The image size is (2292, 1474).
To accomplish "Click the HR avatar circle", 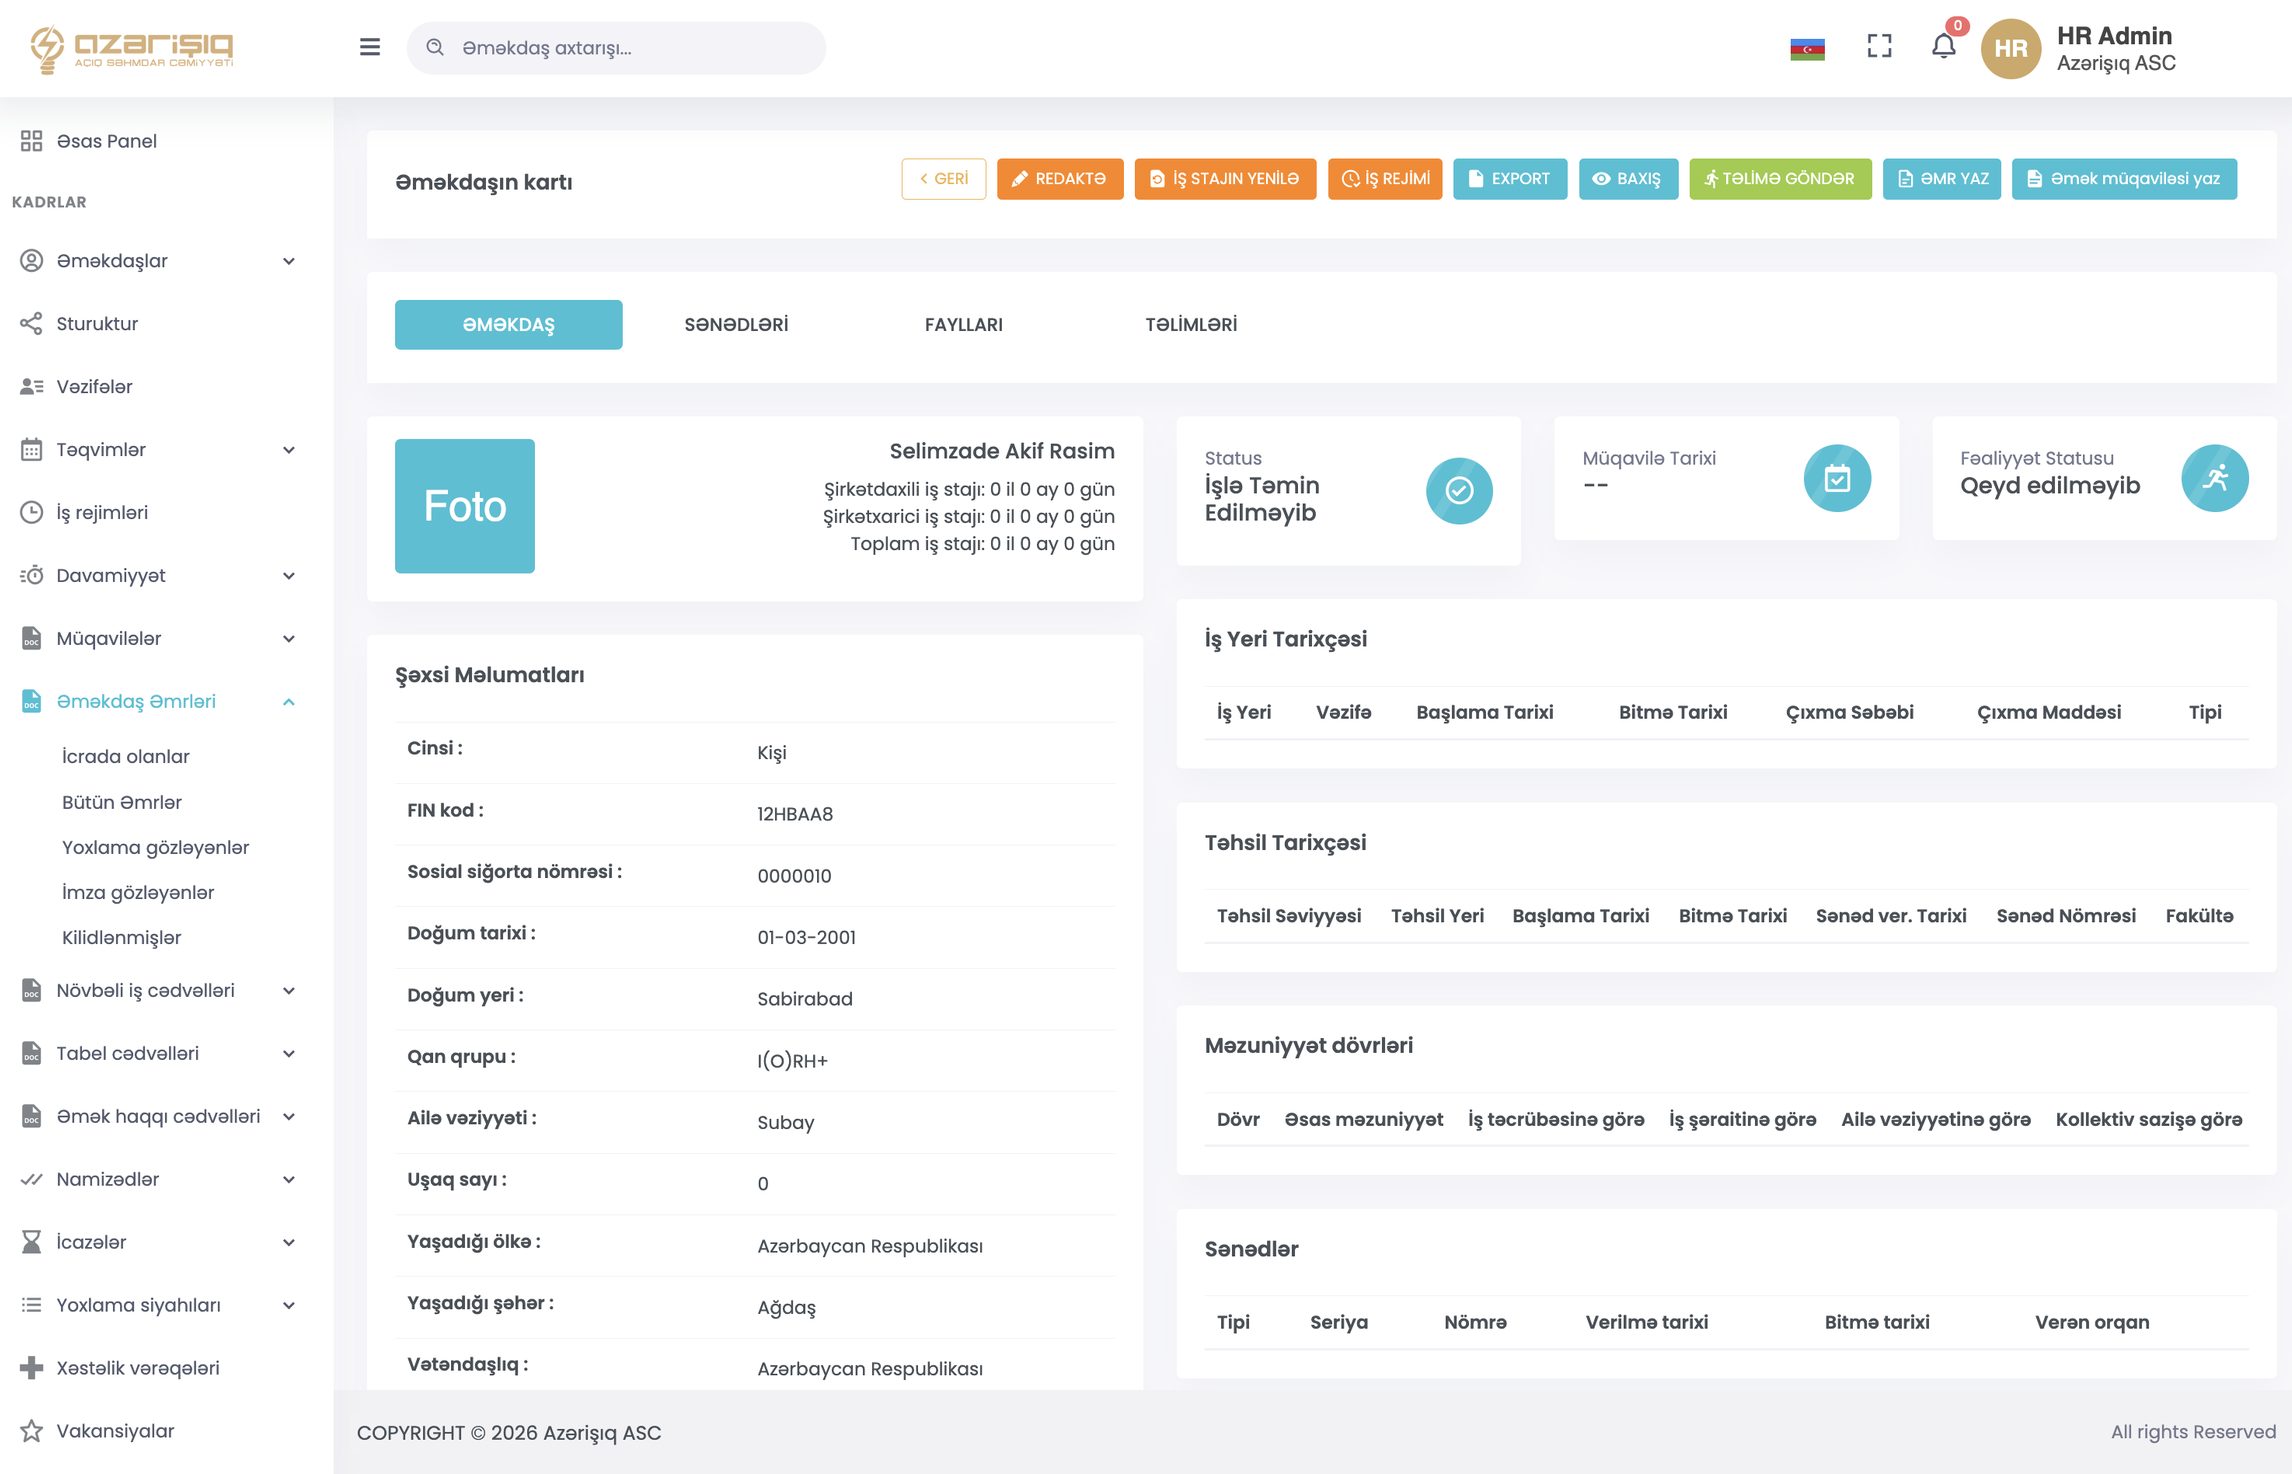I will point(2010,48).
